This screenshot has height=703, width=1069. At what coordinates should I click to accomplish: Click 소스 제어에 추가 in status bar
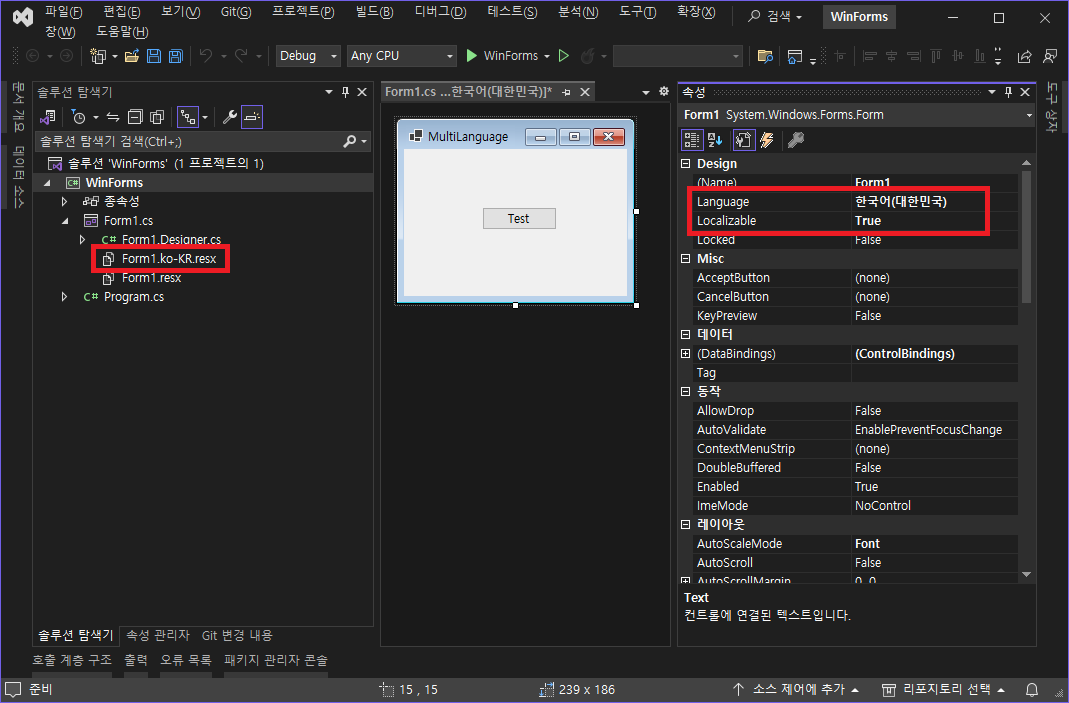796,689
